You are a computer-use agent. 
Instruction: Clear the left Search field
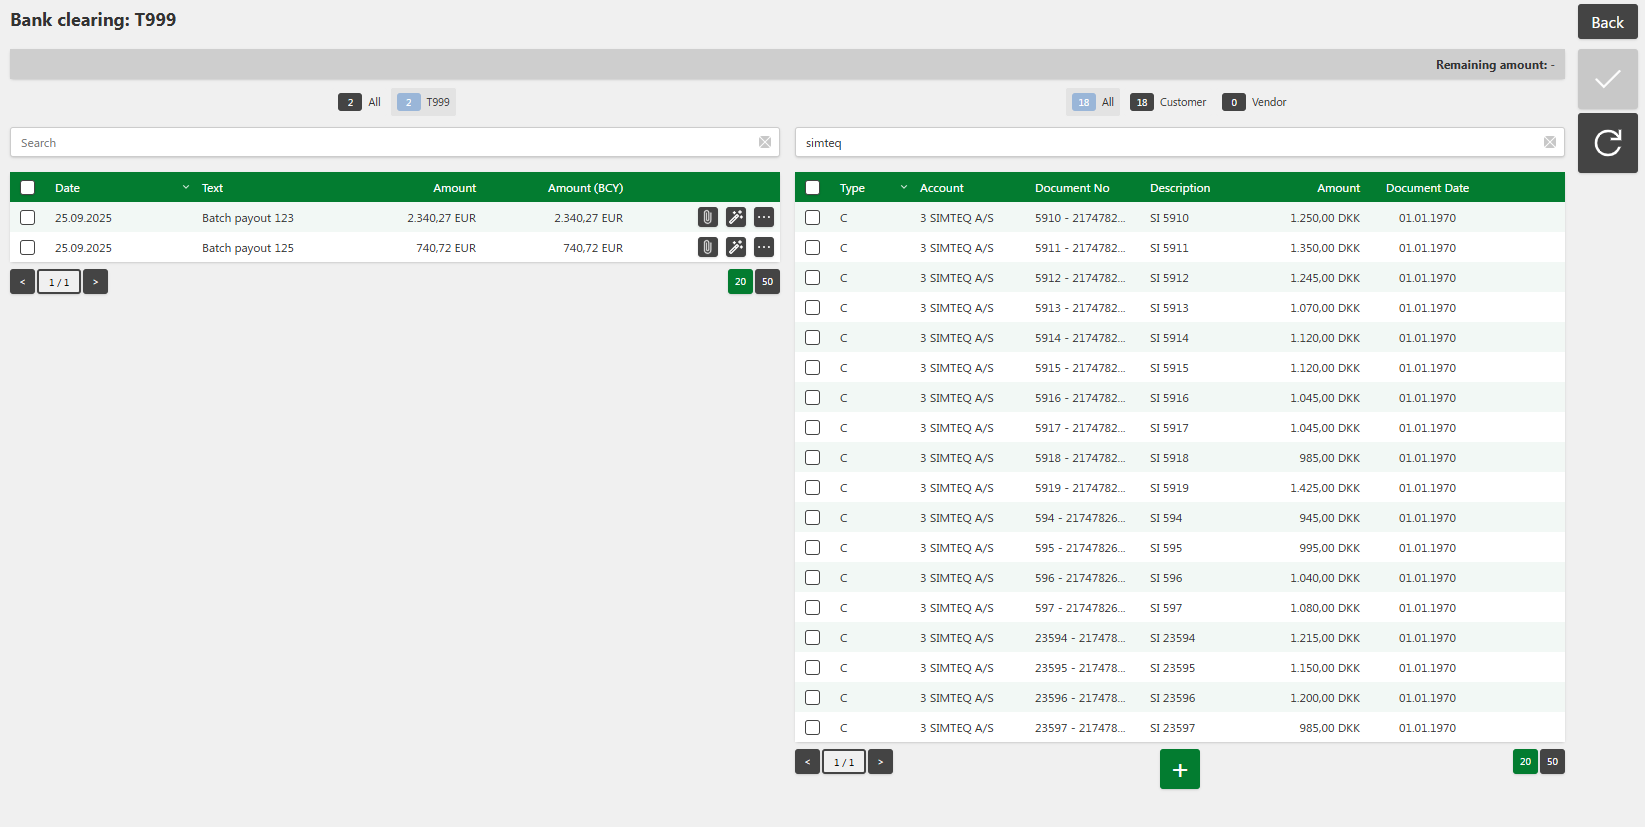click(765, 142)
